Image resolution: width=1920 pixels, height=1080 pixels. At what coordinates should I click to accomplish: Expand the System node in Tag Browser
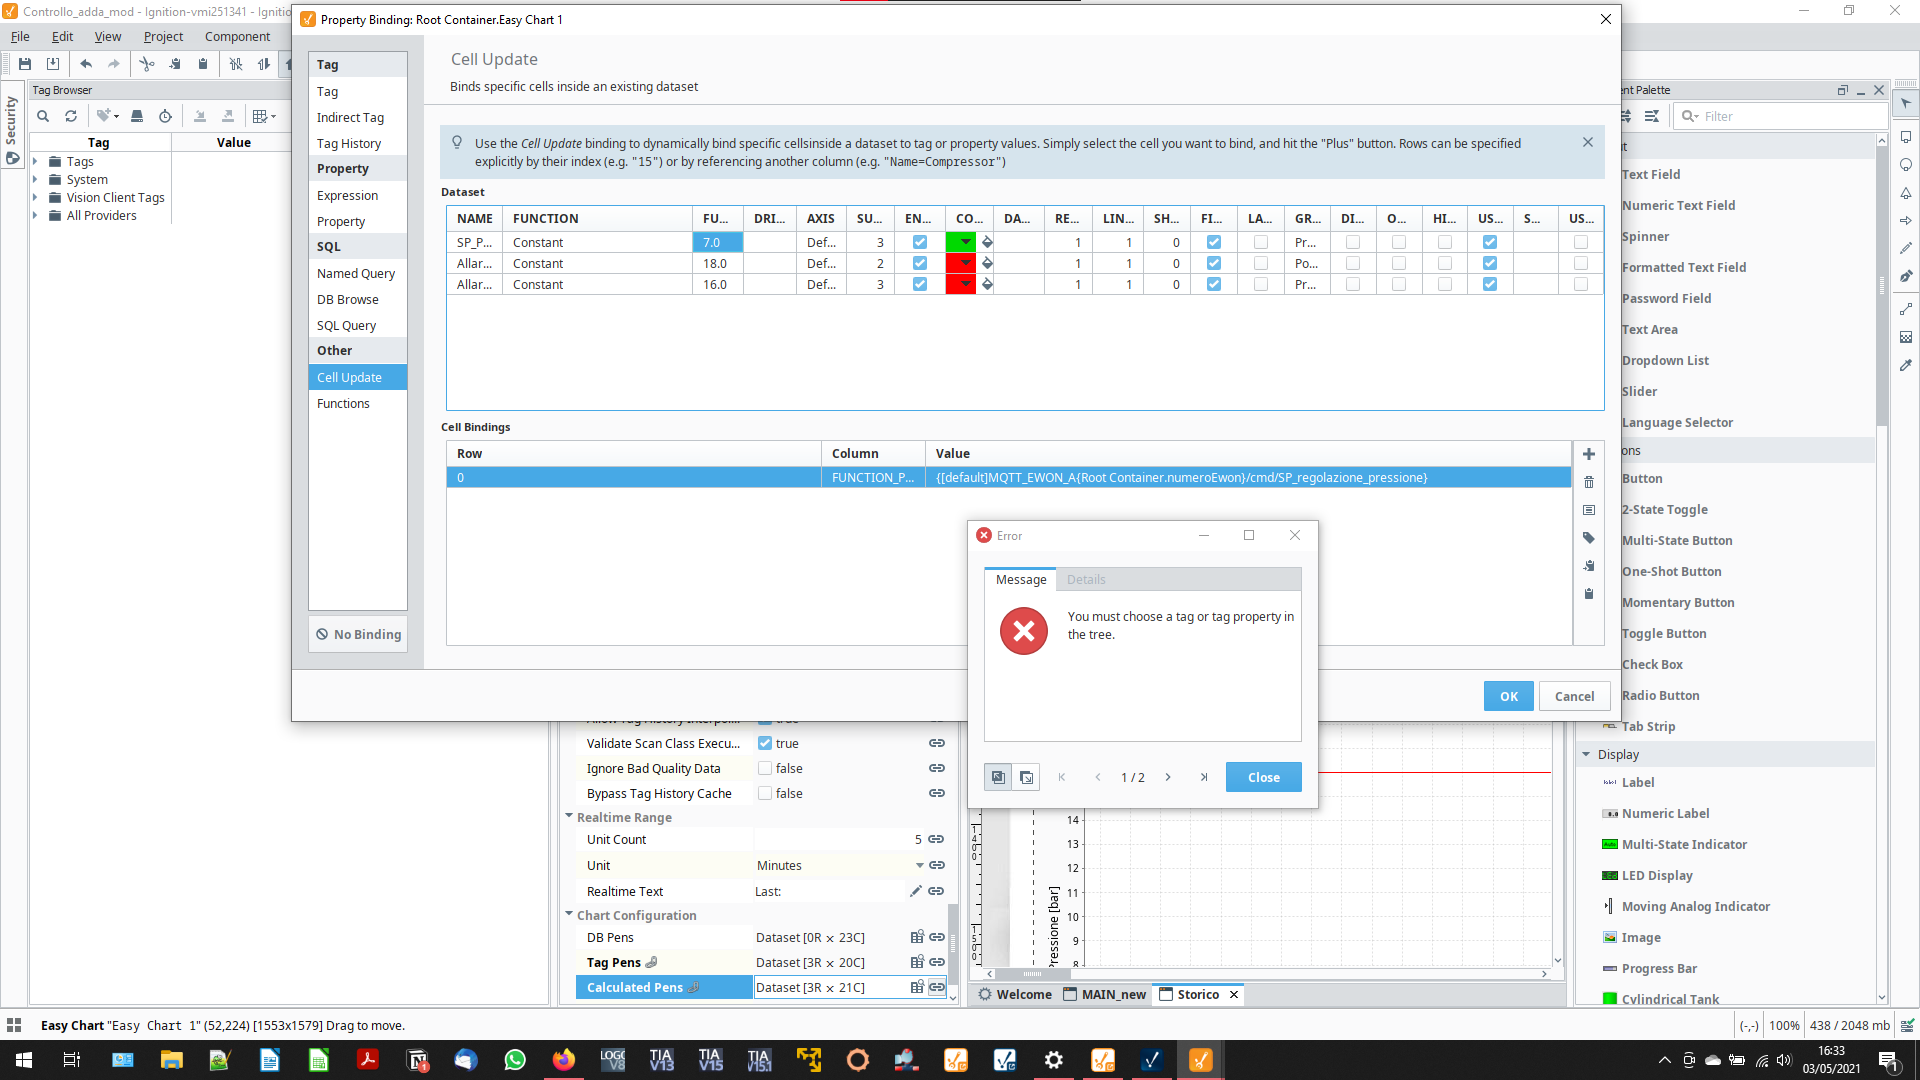tap(36, 179)
